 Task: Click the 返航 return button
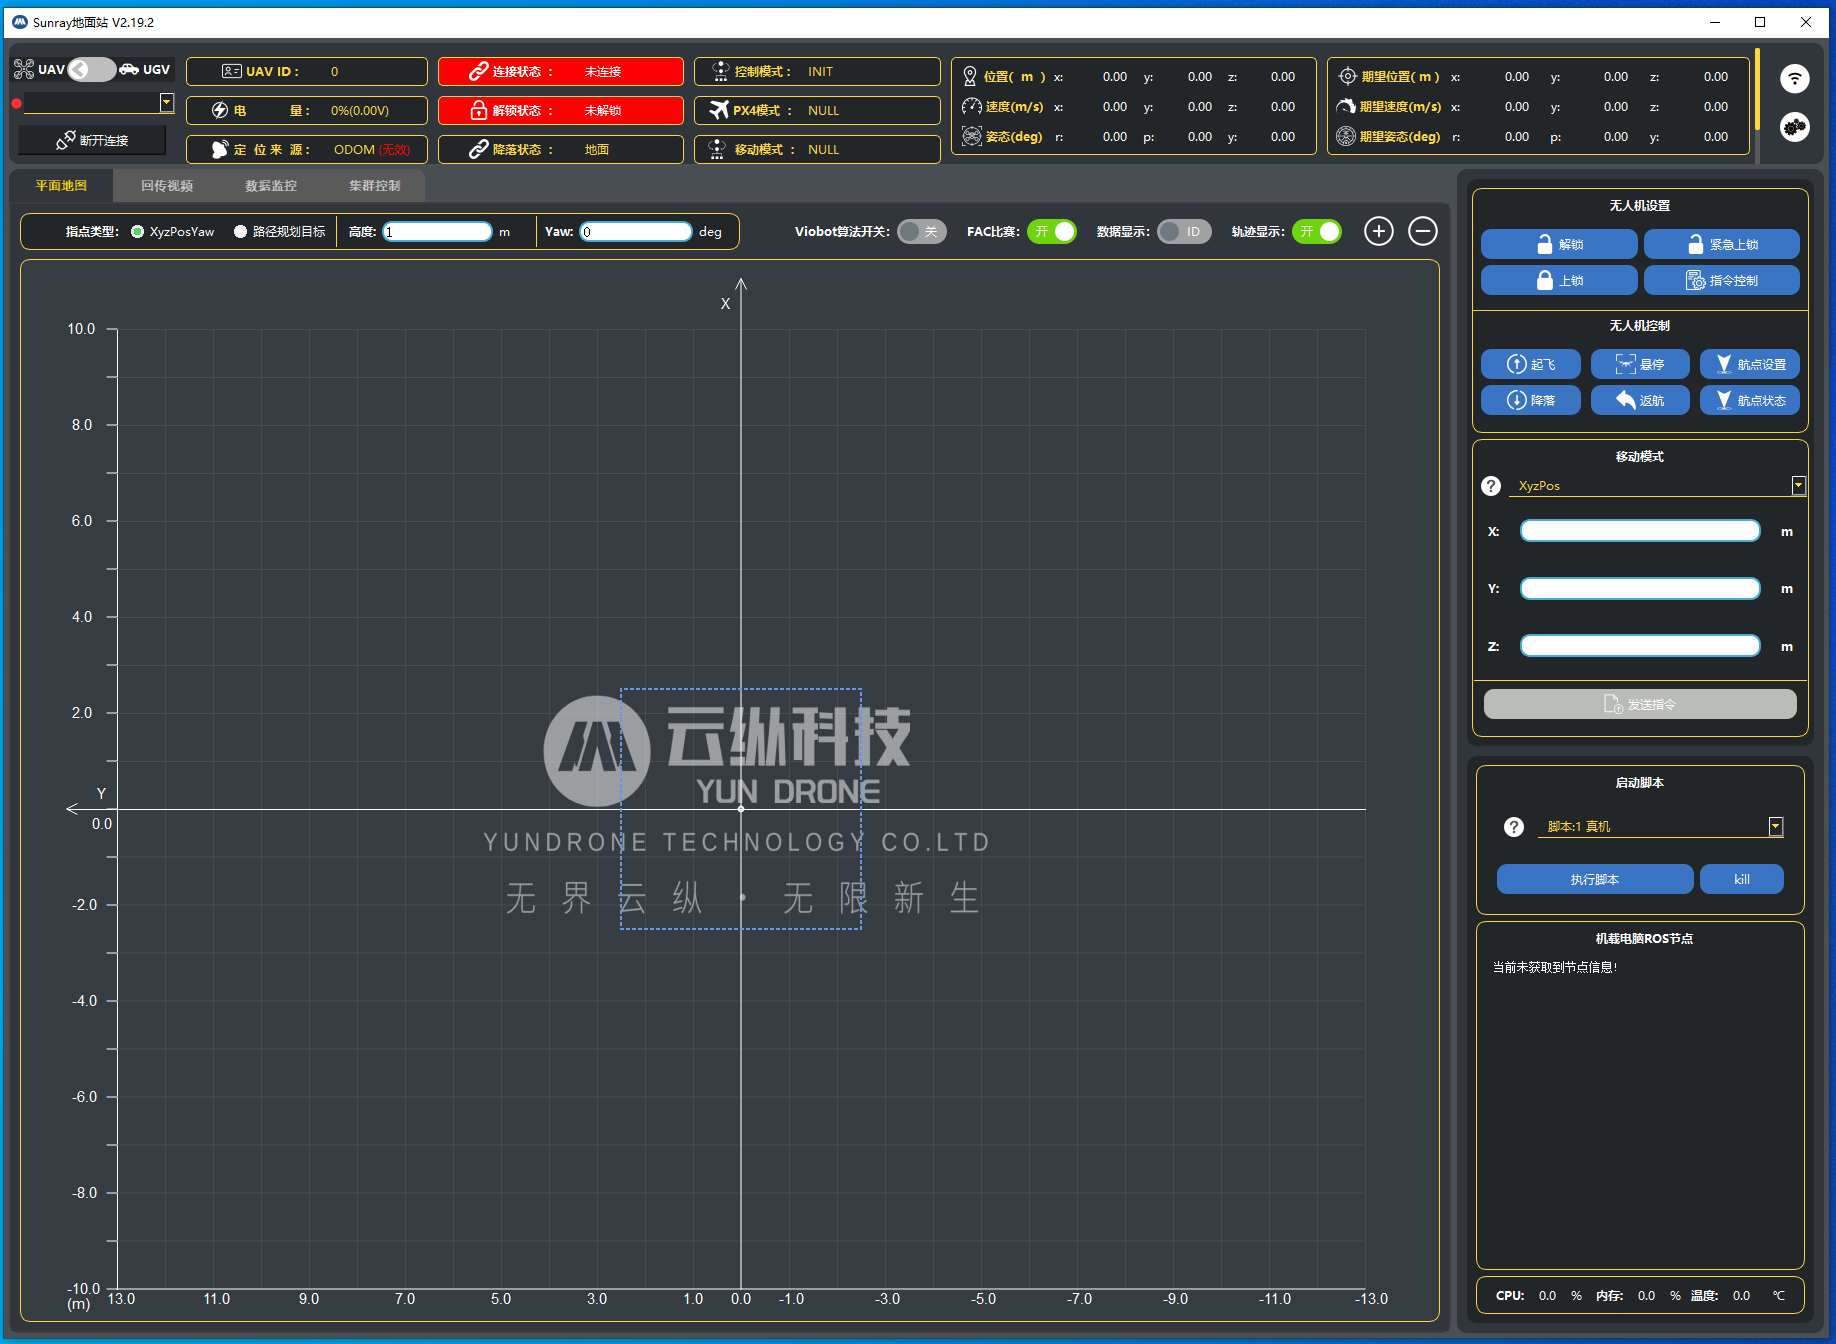[1640, 401]
